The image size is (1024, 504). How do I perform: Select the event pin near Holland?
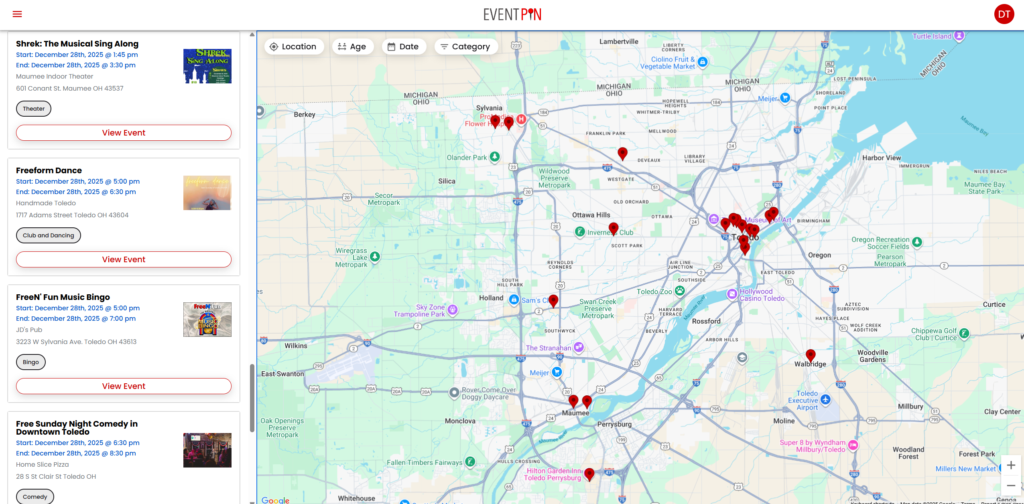pyautogui.click(x=553, y=300)
